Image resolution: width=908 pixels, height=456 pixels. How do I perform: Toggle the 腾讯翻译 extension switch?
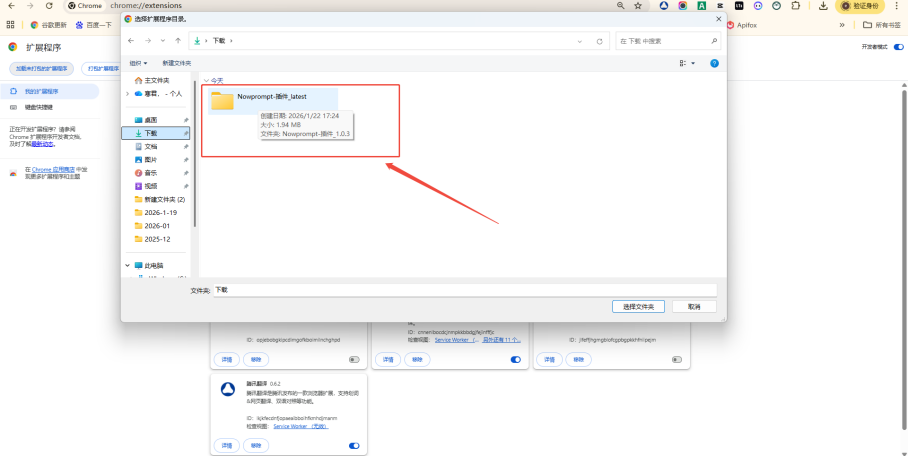pyautogui.click(x=354, y=445)
